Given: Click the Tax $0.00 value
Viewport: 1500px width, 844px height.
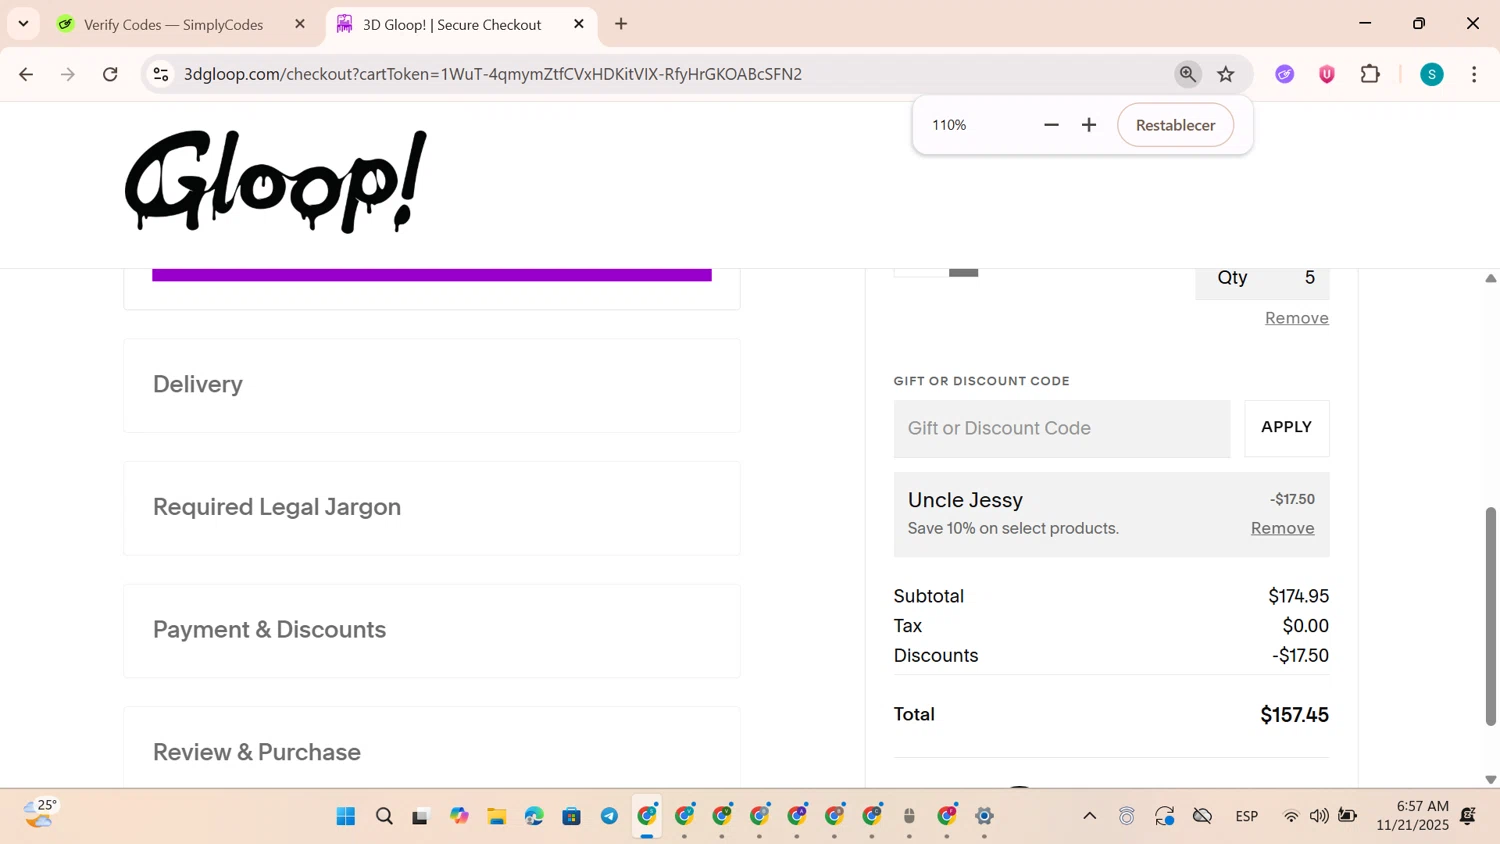Looking at the screenshot, I should coord(1305,626).
